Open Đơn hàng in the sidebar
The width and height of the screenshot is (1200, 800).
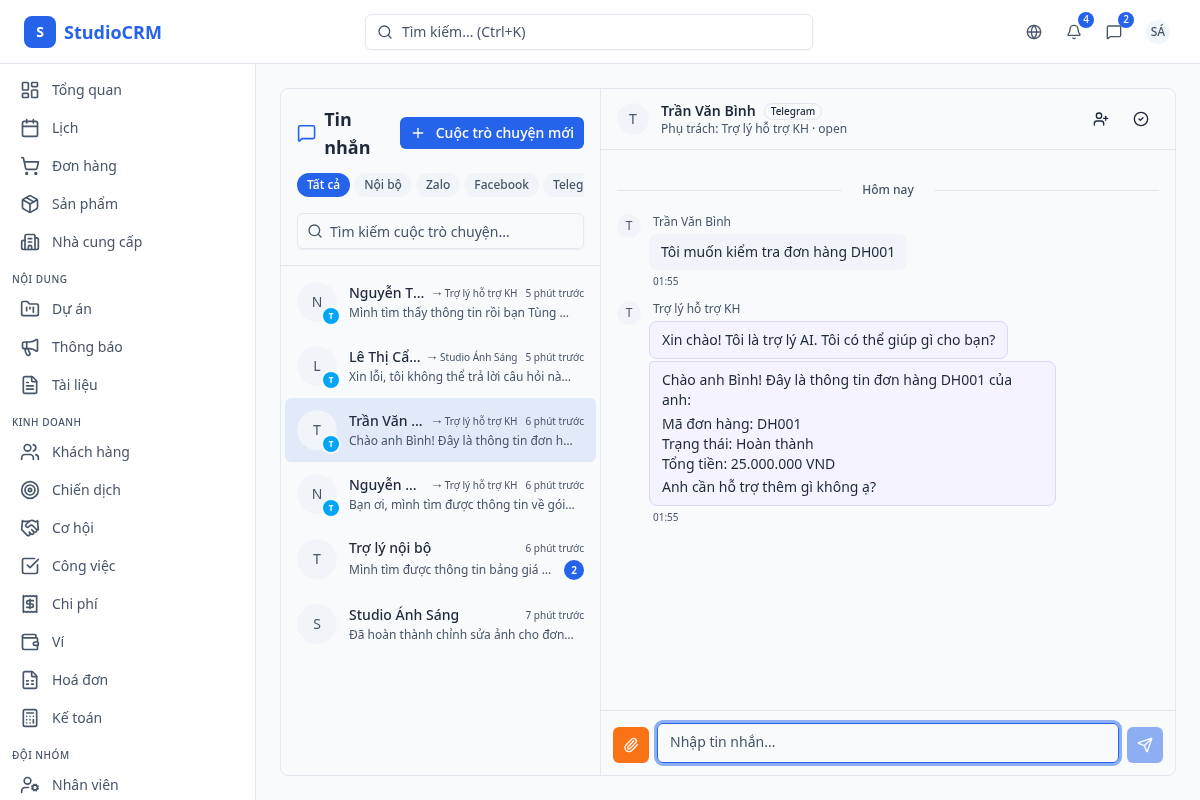point(84,166)
